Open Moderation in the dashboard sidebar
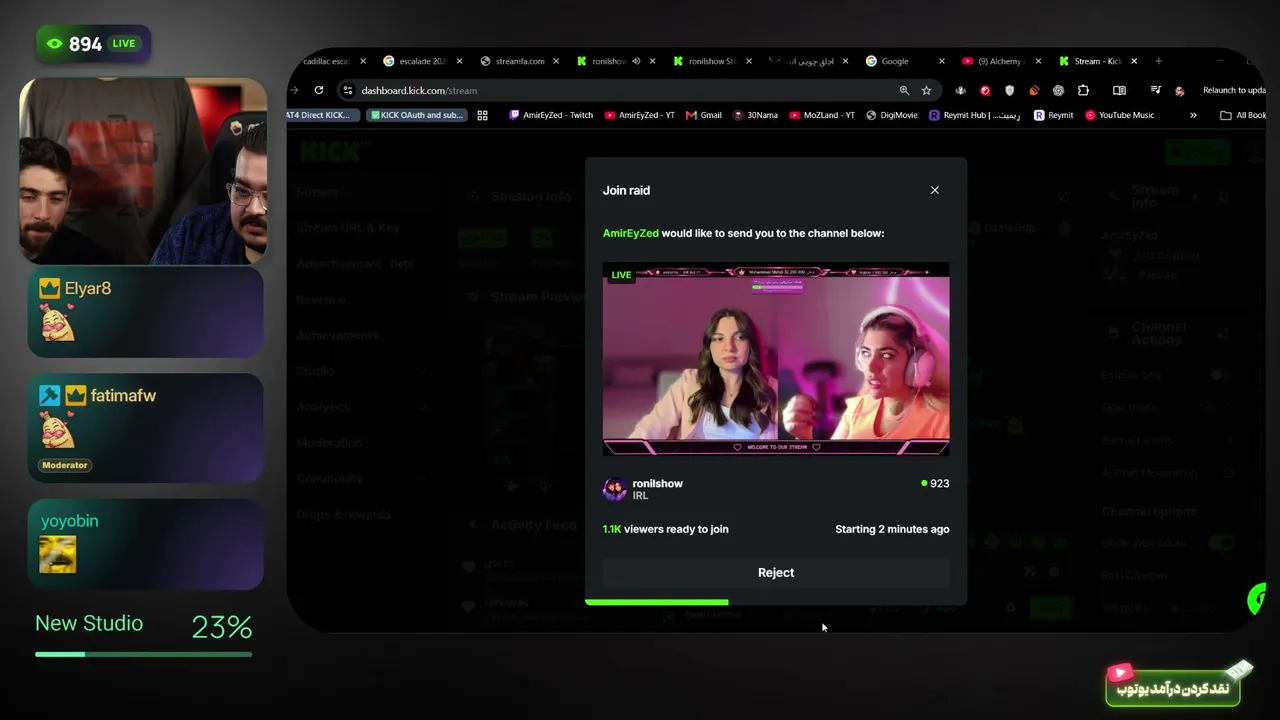Image resolution: width=1280 pixels, height=720 pixels. (329, 443)
